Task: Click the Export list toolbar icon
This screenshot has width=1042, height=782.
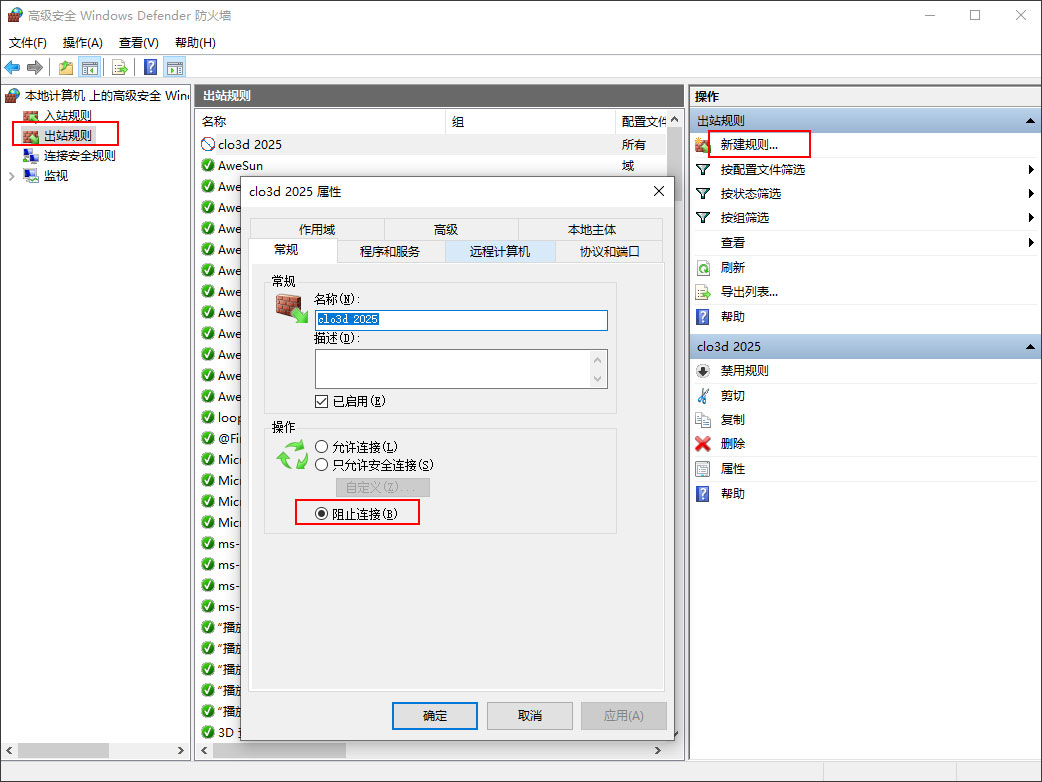Action: (120, 67)
